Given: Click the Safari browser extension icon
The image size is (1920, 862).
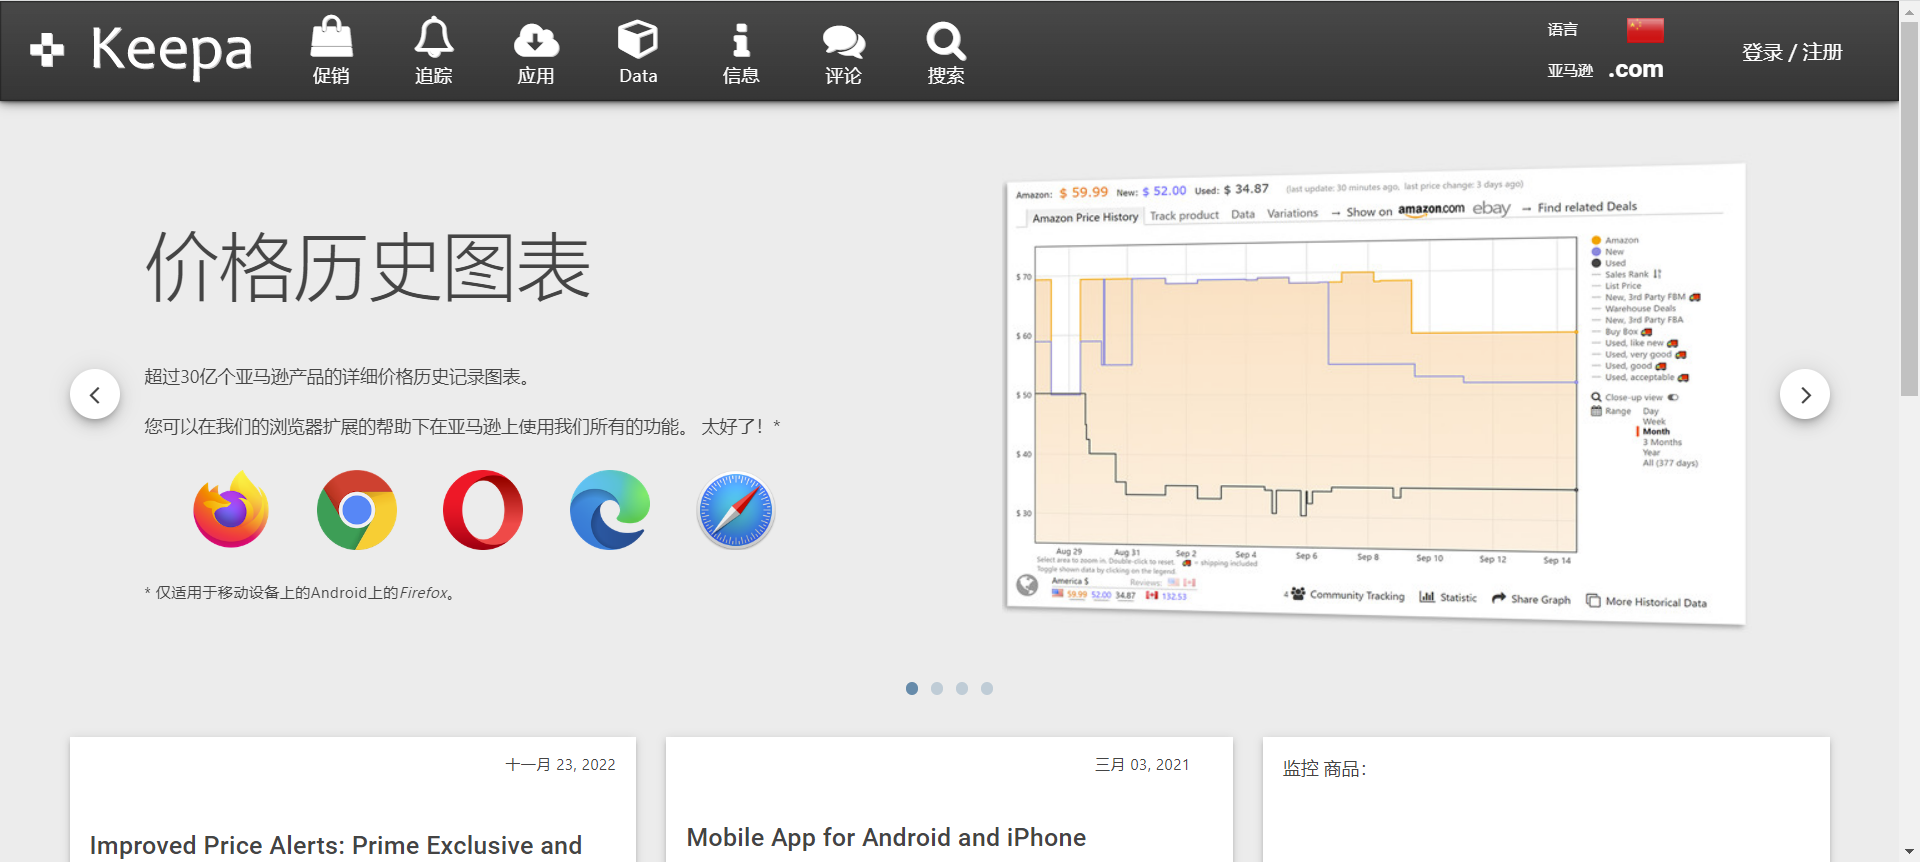Looking at the screenshot, I should pyautogui.click(x=736, y=510).
